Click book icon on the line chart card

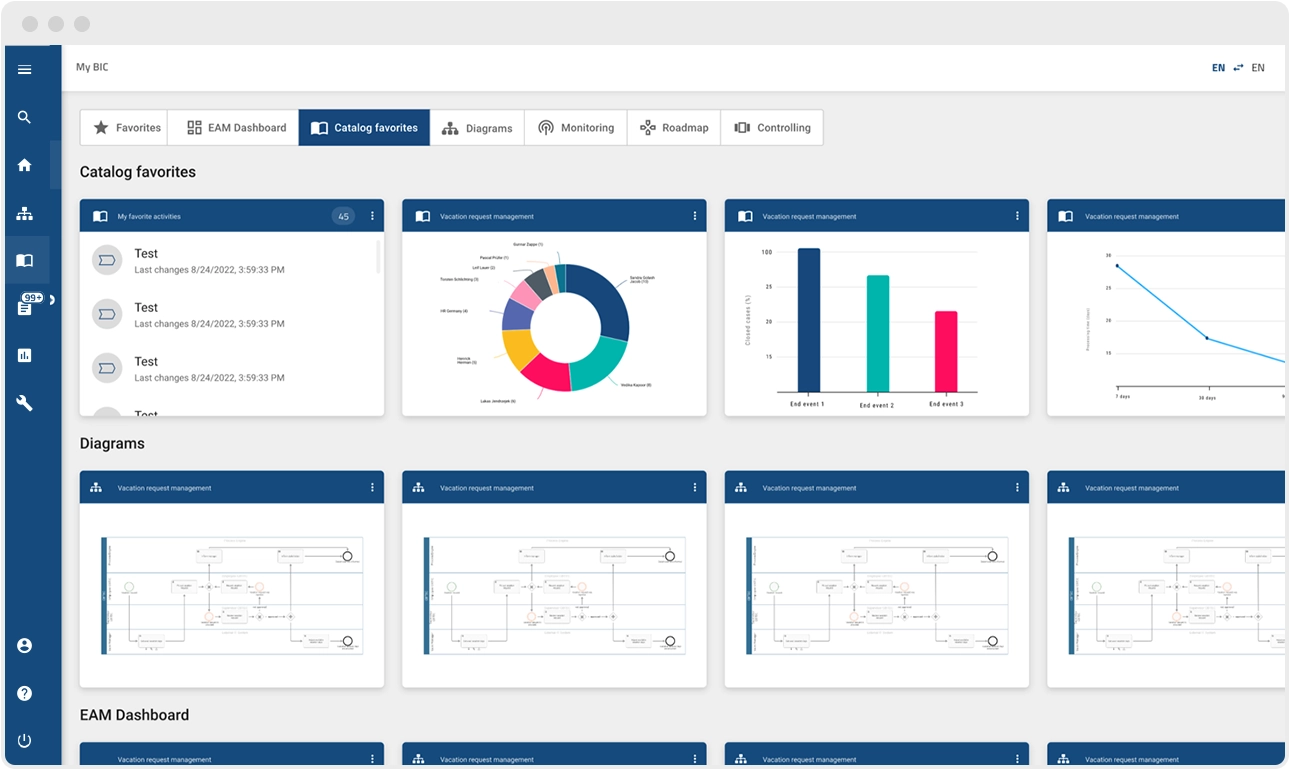tap(1066, 216)
